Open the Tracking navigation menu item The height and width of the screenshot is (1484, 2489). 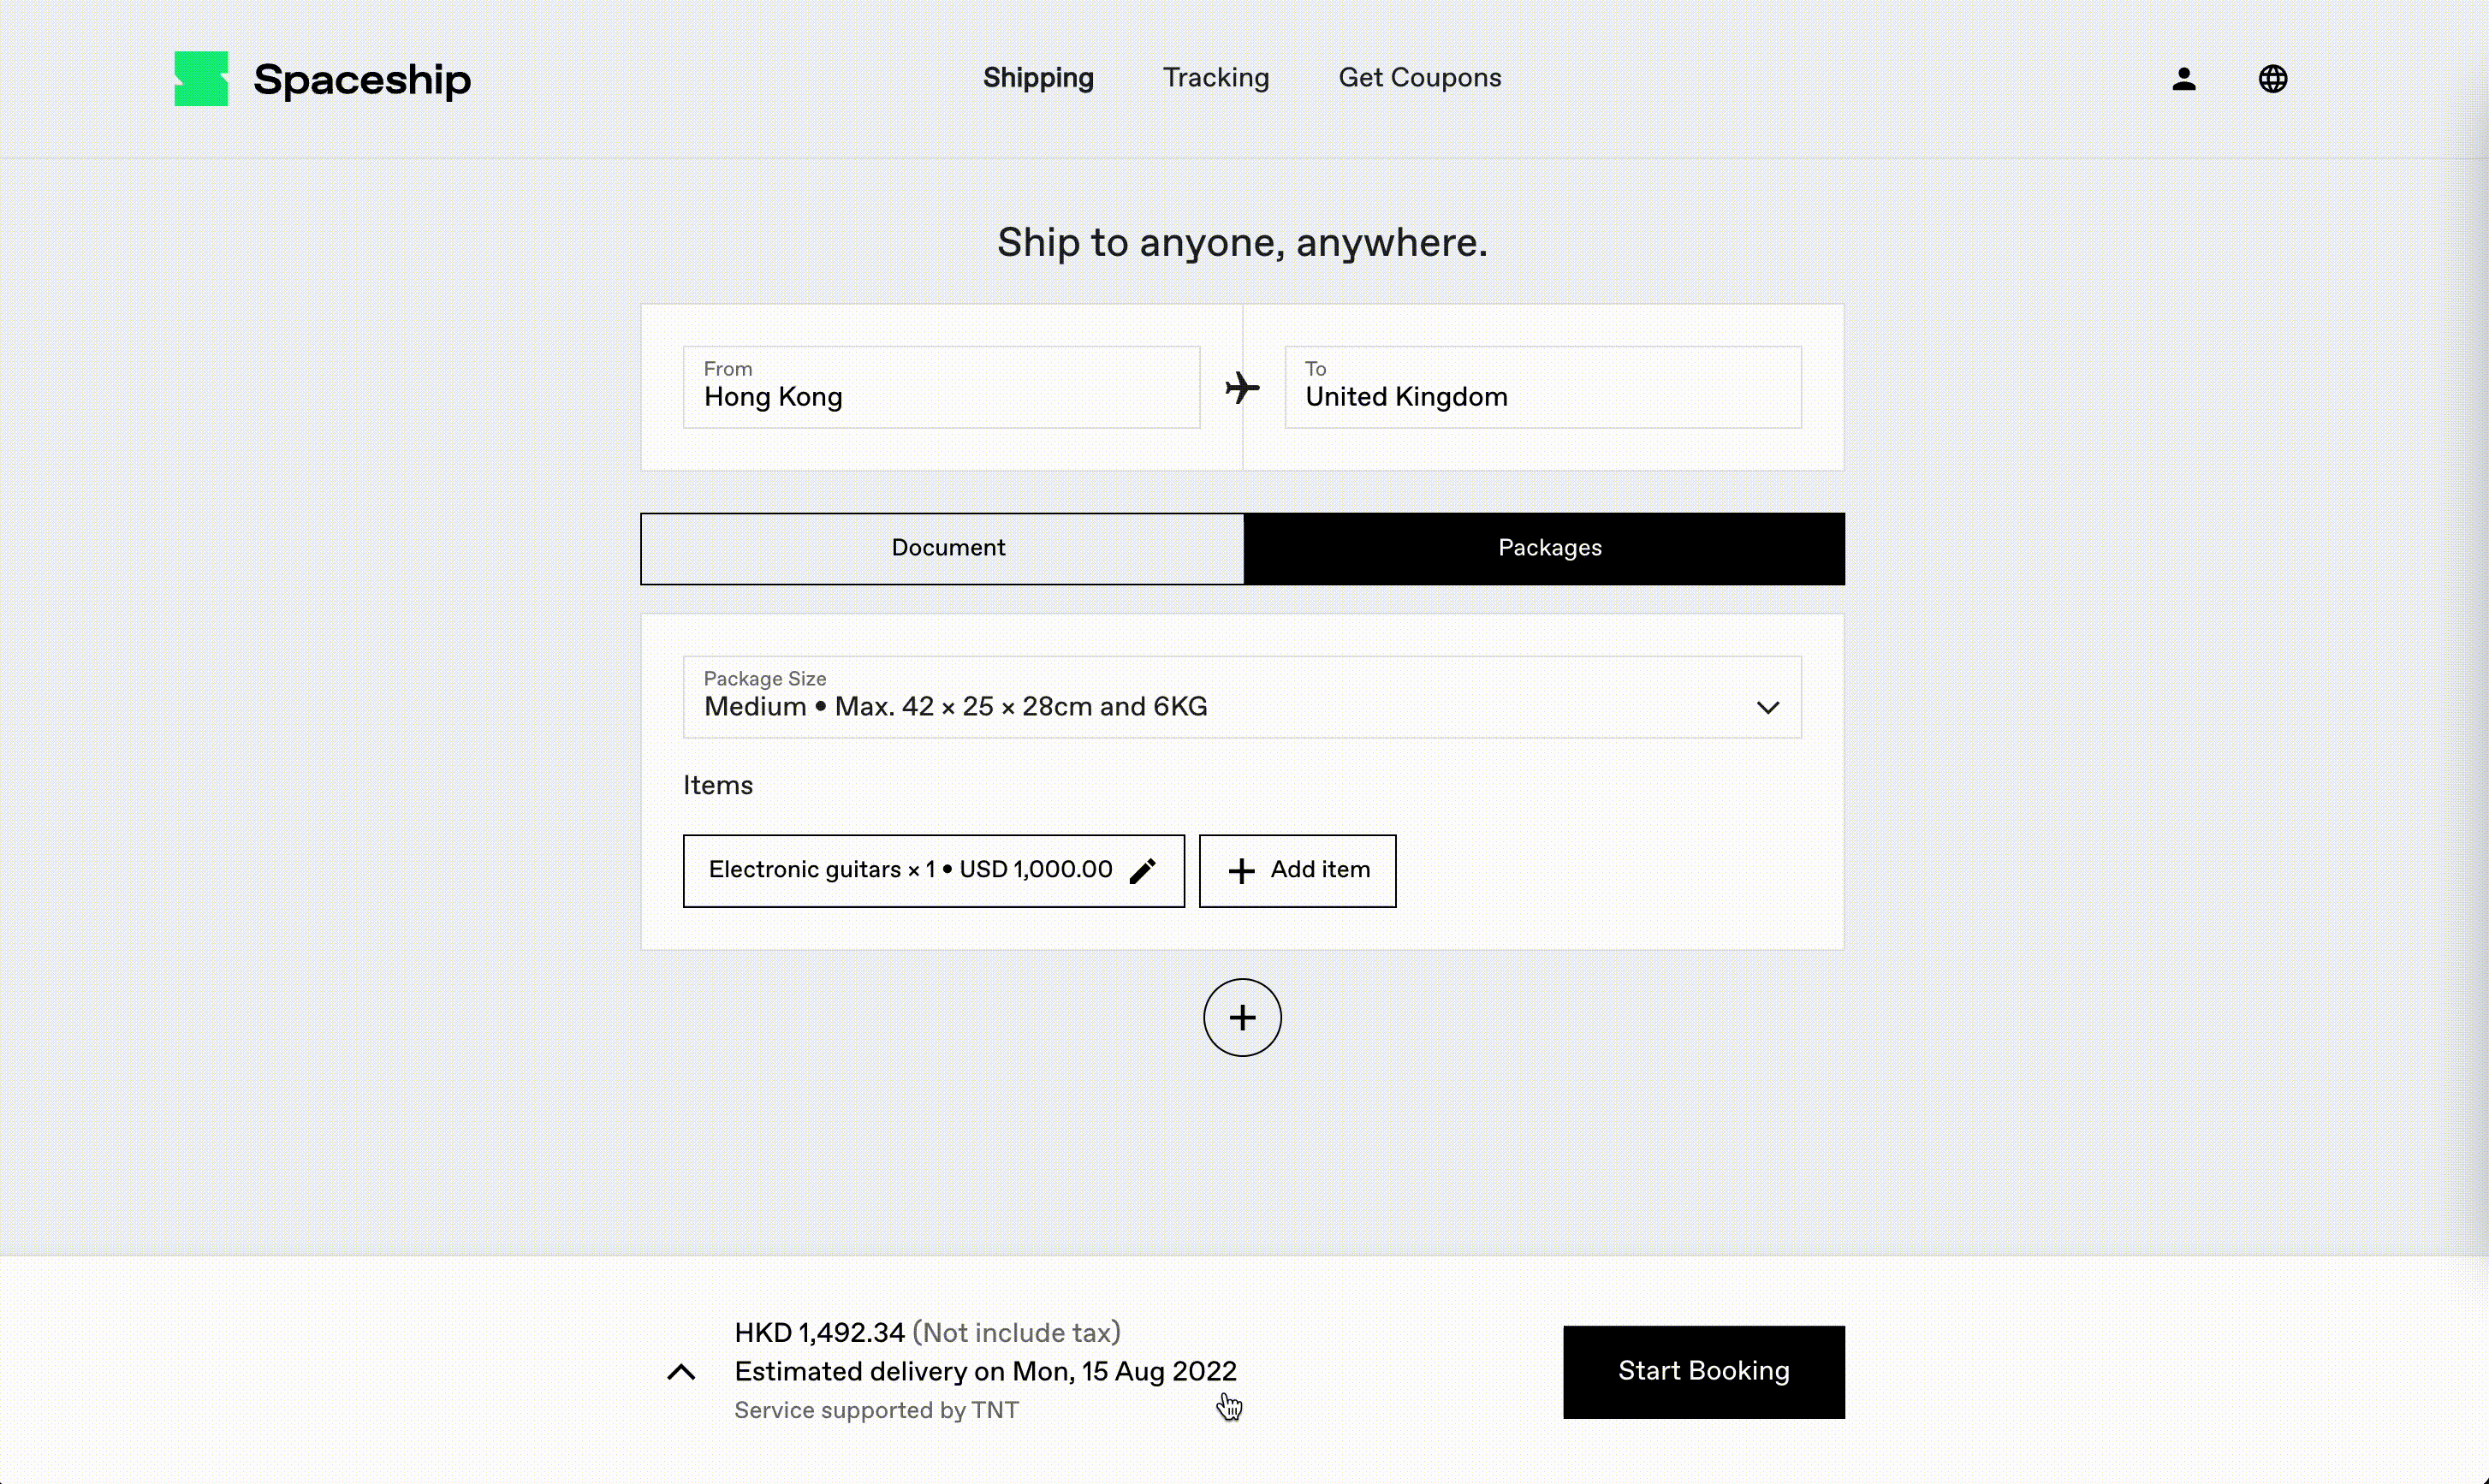tap(1215, 78)
